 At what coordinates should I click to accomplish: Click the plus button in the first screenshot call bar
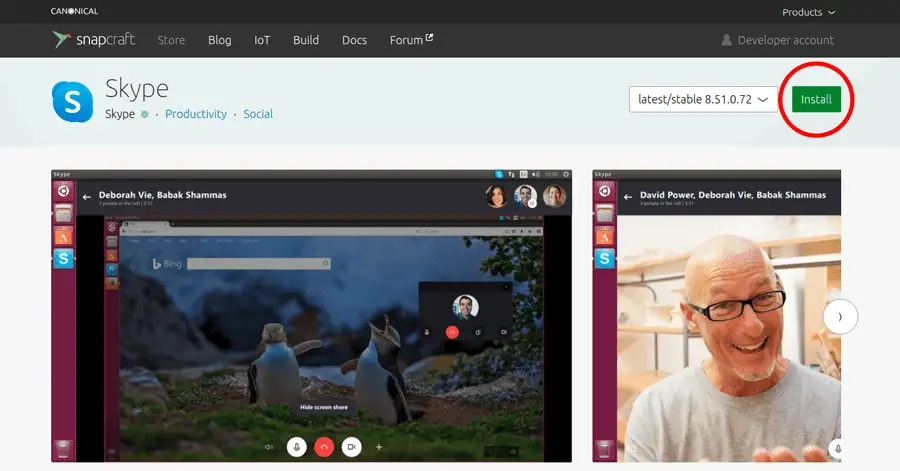(x=379, y=447)
